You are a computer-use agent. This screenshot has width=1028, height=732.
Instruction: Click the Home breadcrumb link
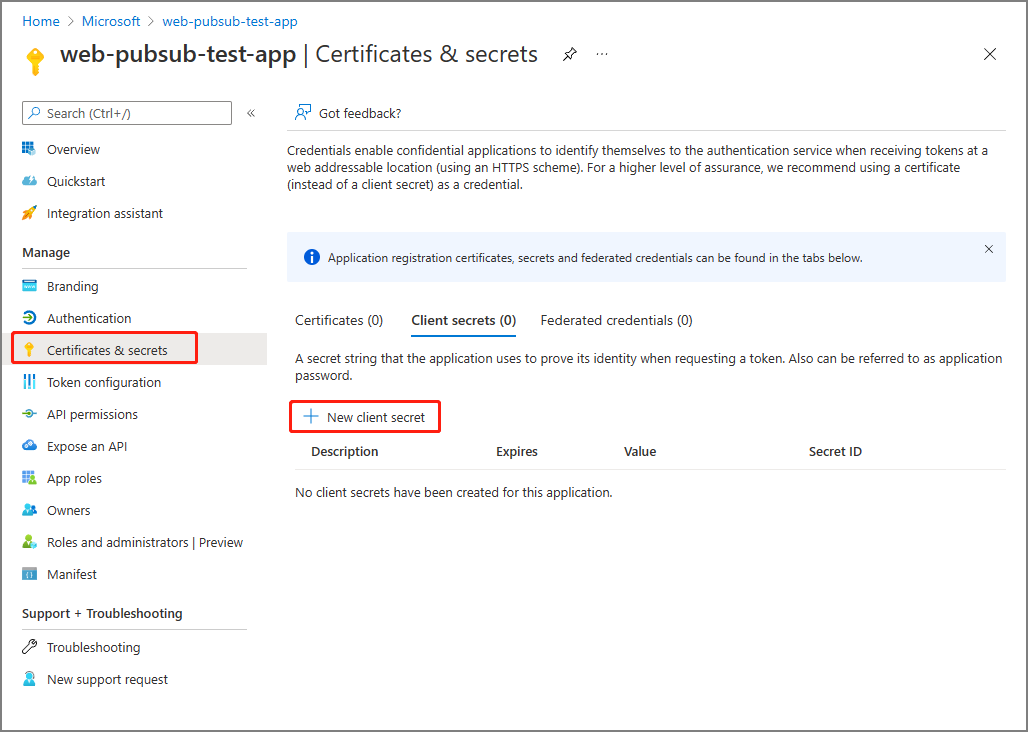tap(41, 21)
